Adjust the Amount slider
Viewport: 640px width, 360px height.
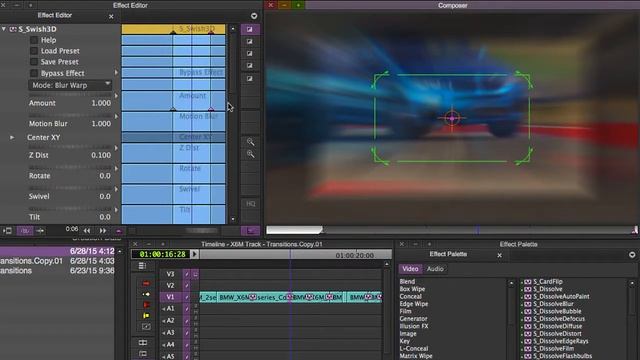coord(70,96)
